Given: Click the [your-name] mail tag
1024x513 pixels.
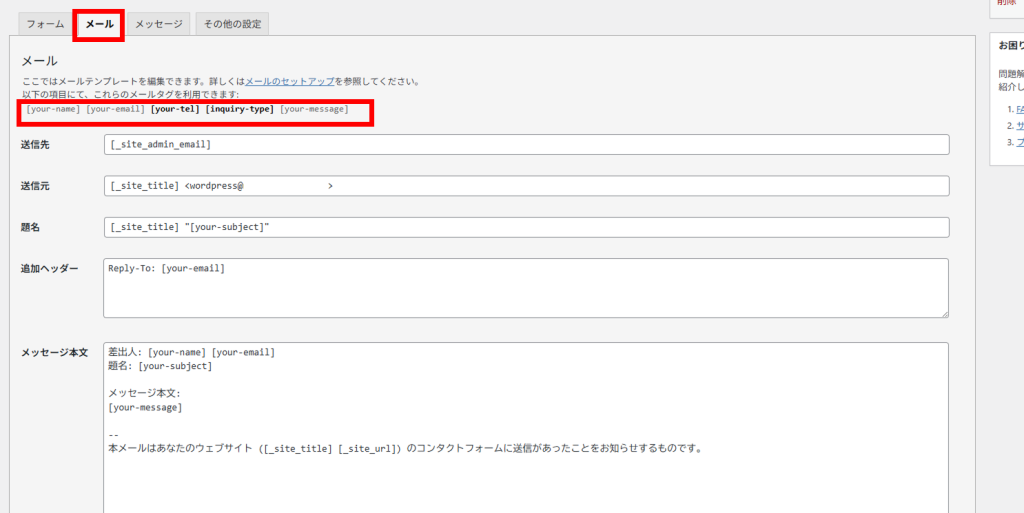Looking at the screenshot, I should (x=53, y=108).
